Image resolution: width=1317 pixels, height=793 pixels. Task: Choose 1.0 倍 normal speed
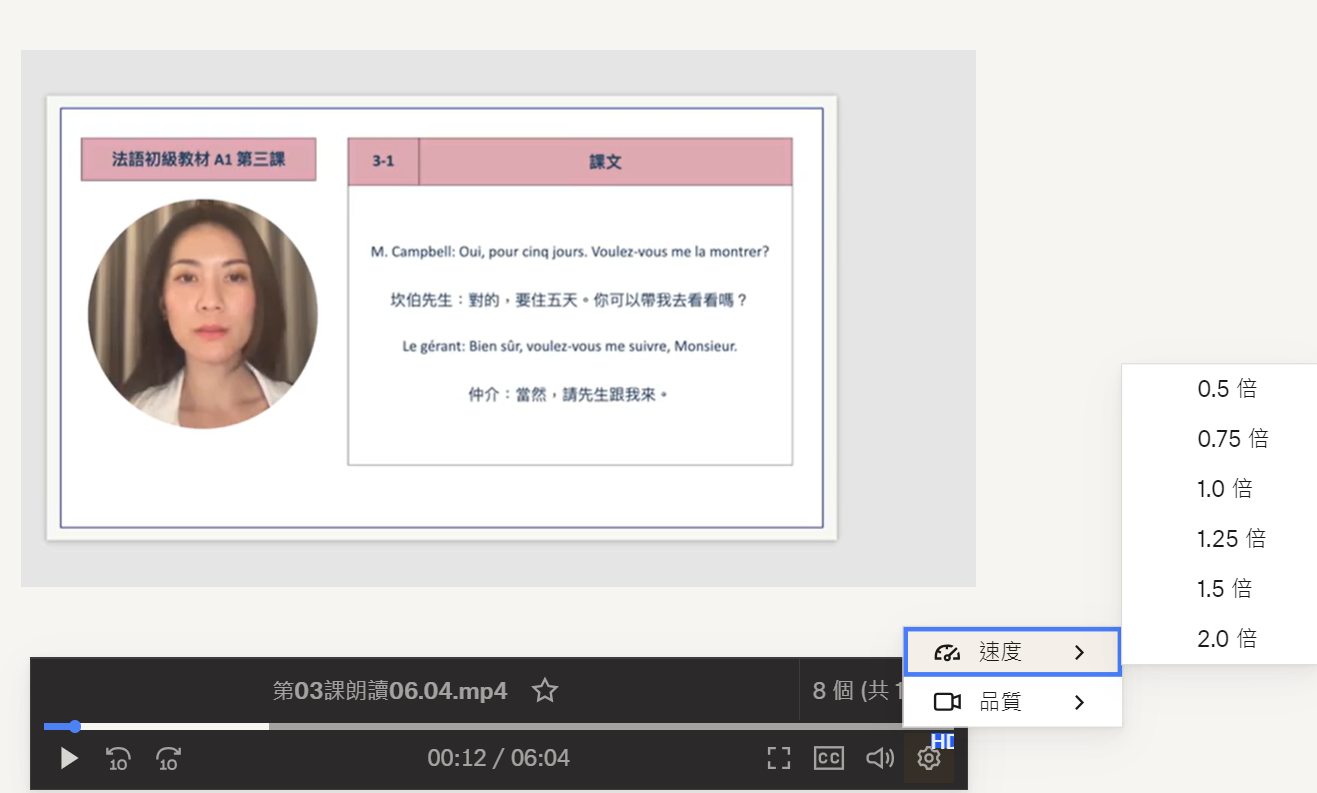click(x=1225, y=489)
